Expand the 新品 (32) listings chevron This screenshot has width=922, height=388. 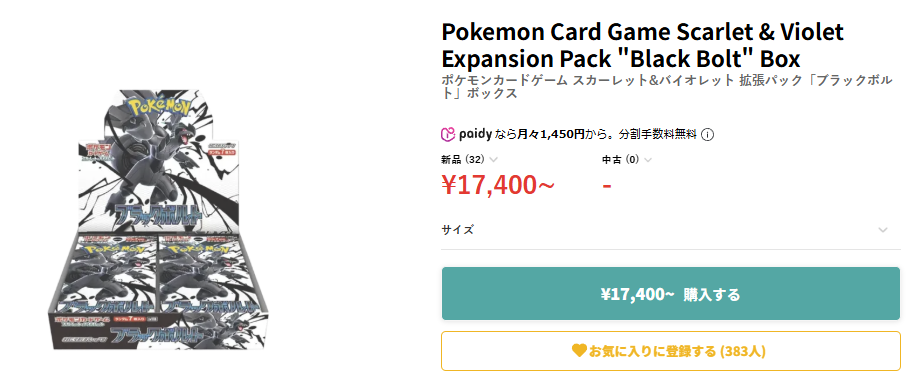click(x=493, y=159)
